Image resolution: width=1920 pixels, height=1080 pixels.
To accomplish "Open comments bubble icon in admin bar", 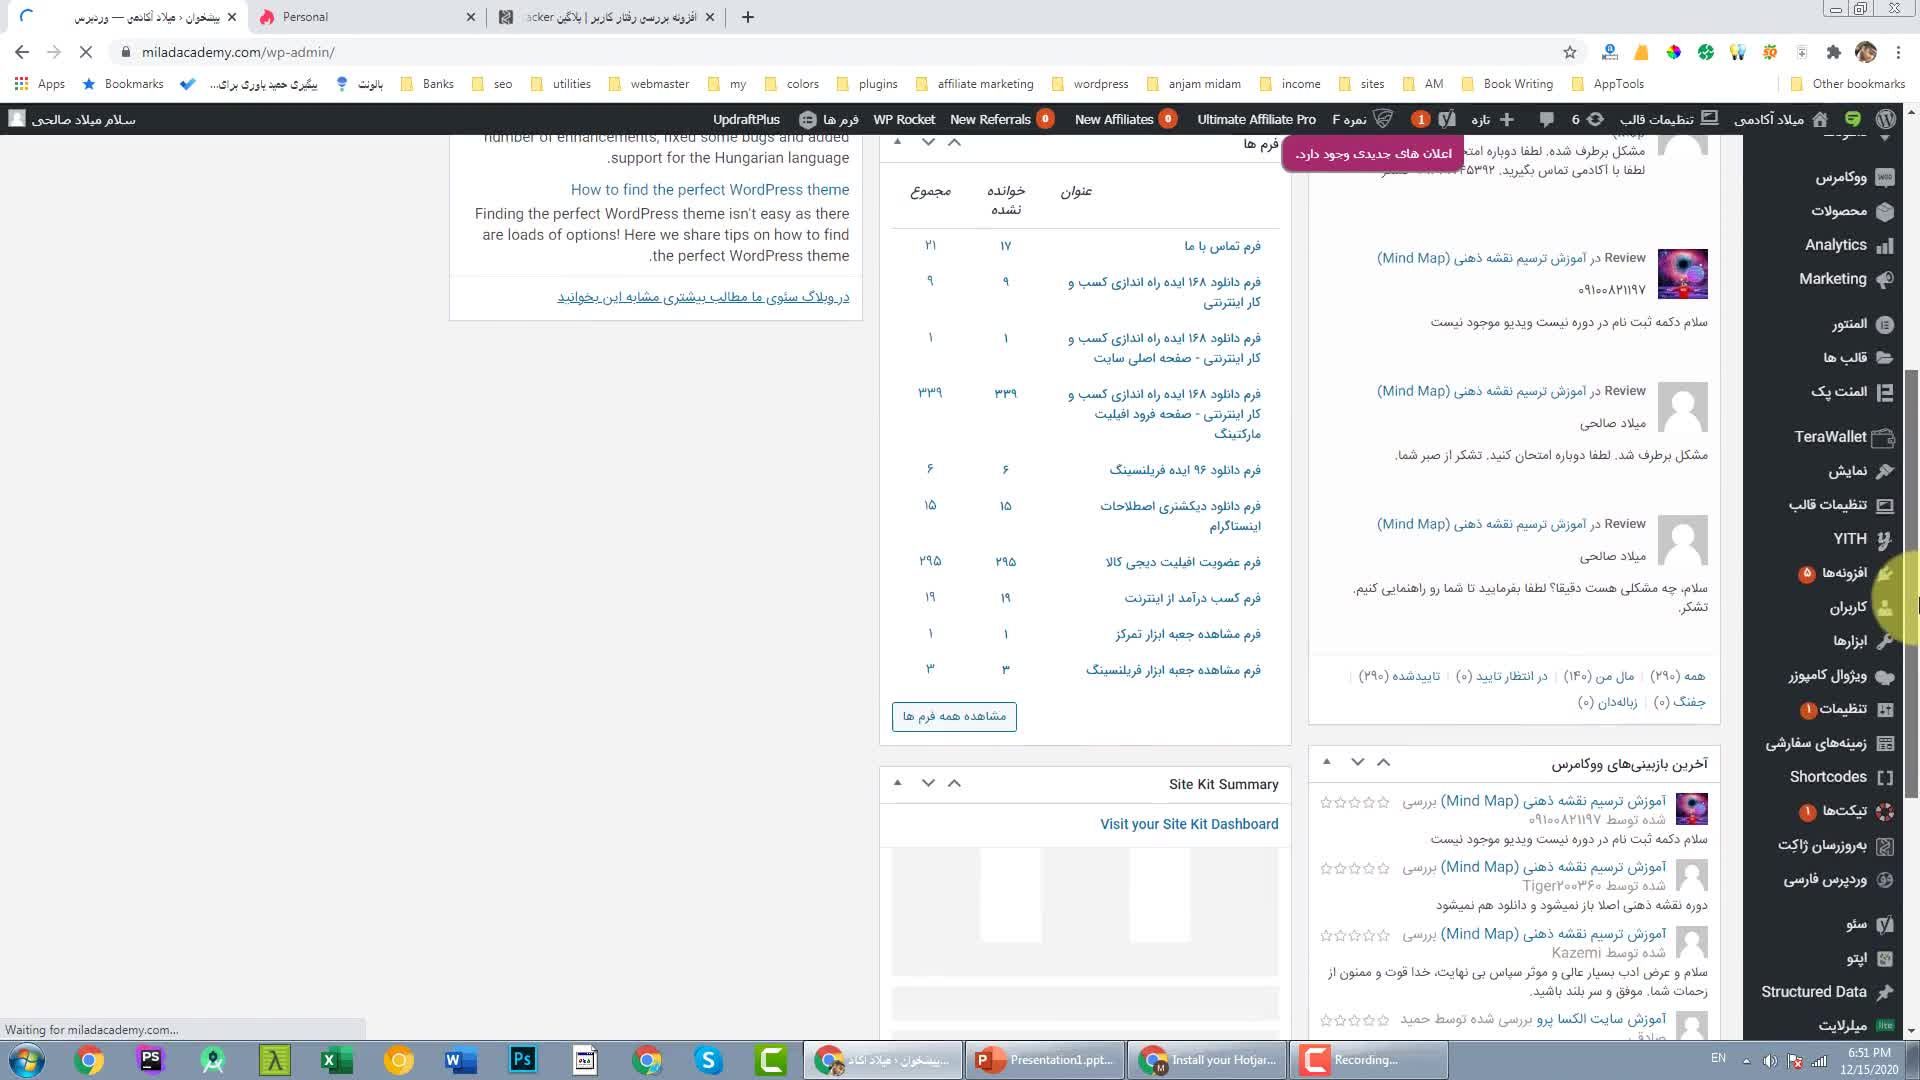I will point(1546,119).
